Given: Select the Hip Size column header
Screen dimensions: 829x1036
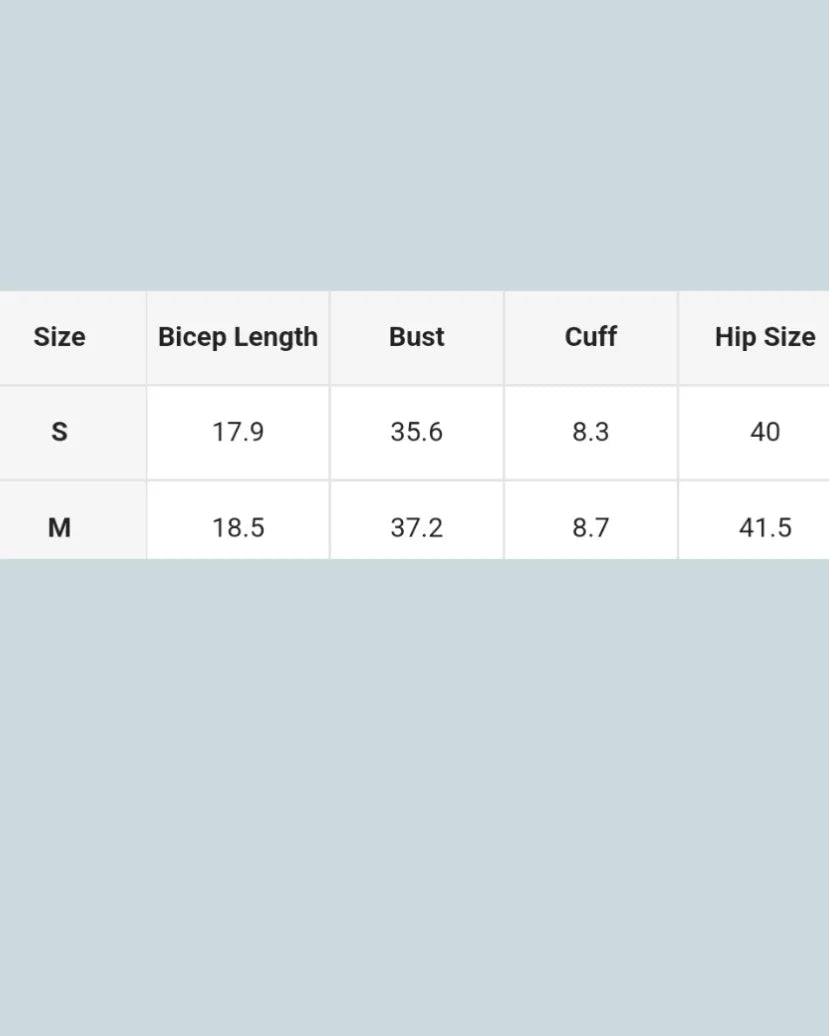Looking at the screenshot, I should pyautogui.click(x=764, y=337).
